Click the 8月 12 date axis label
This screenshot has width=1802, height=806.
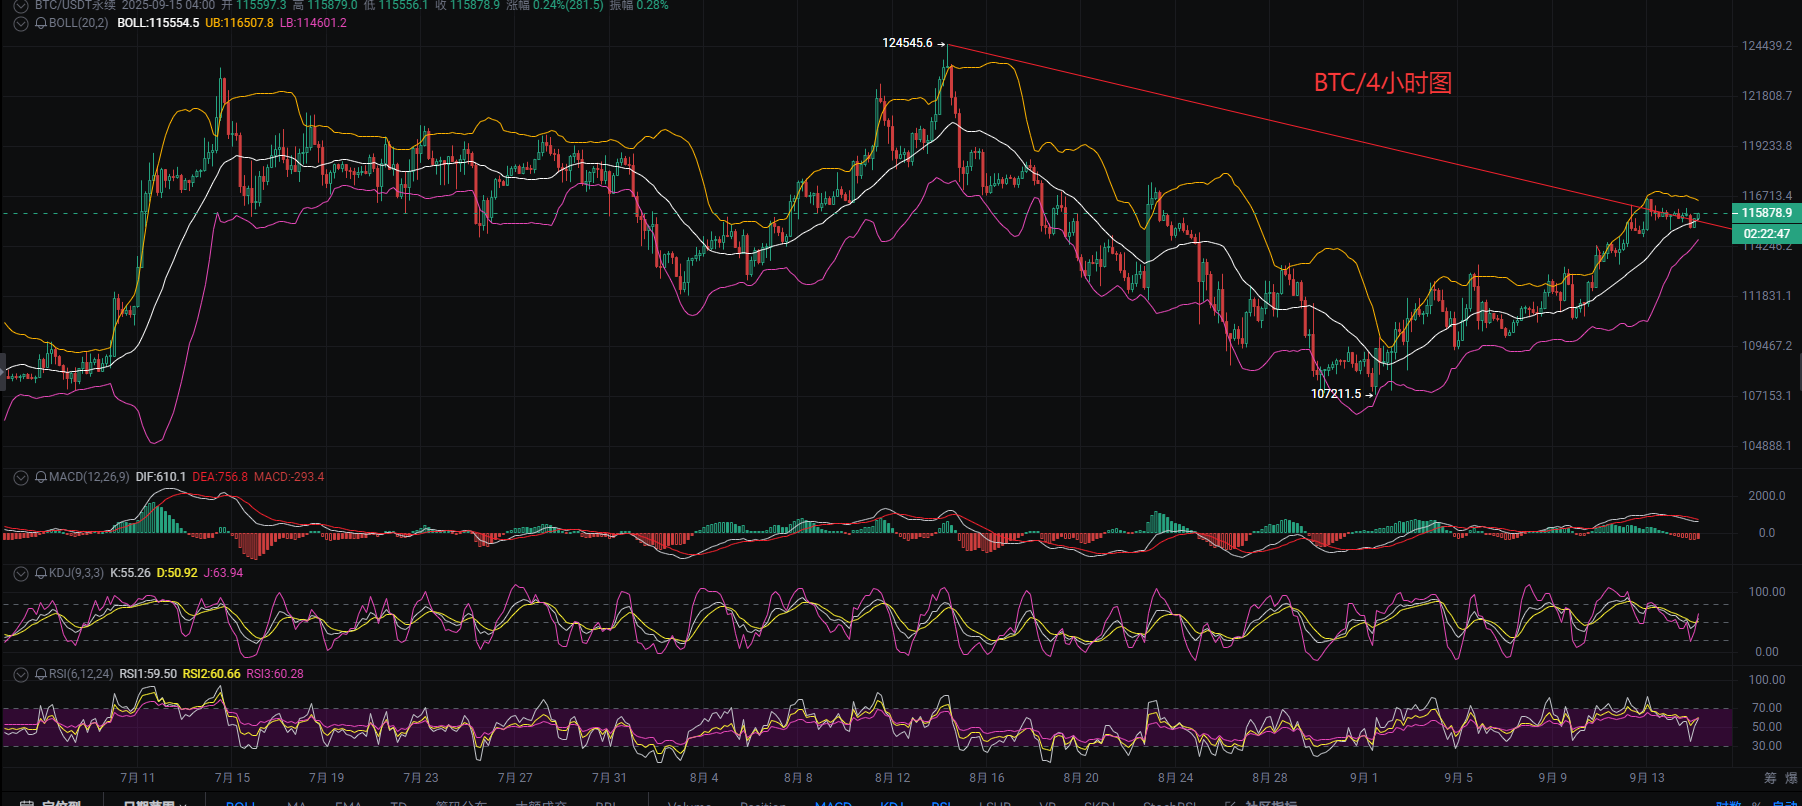click(892, 778)
